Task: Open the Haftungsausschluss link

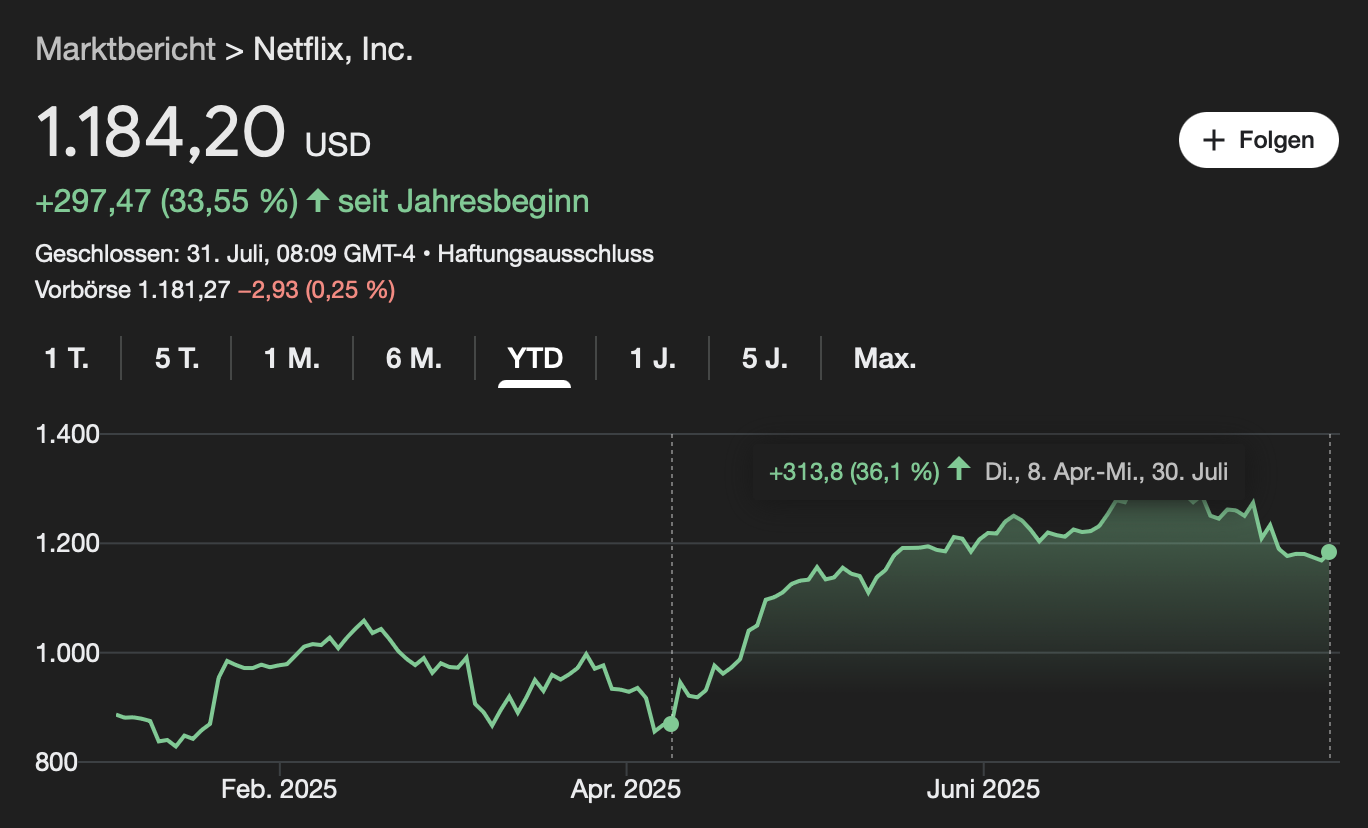Action: tap(546, 254)
